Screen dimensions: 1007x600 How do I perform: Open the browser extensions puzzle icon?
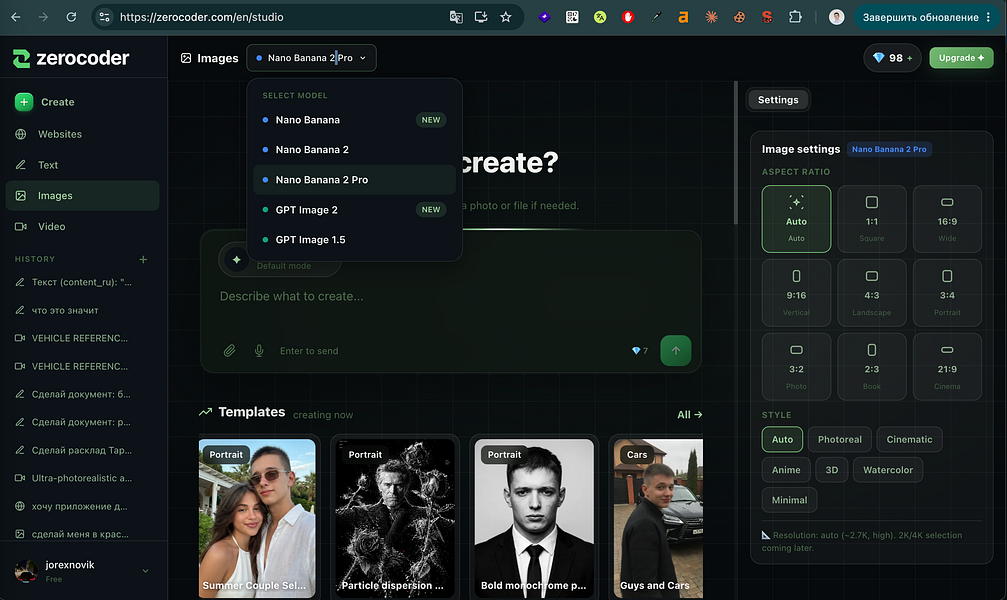point(795,17)
